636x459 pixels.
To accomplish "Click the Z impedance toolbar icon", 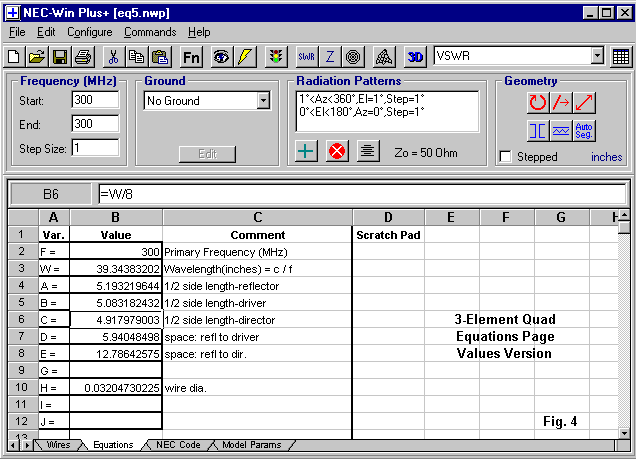I will [331, 57].
